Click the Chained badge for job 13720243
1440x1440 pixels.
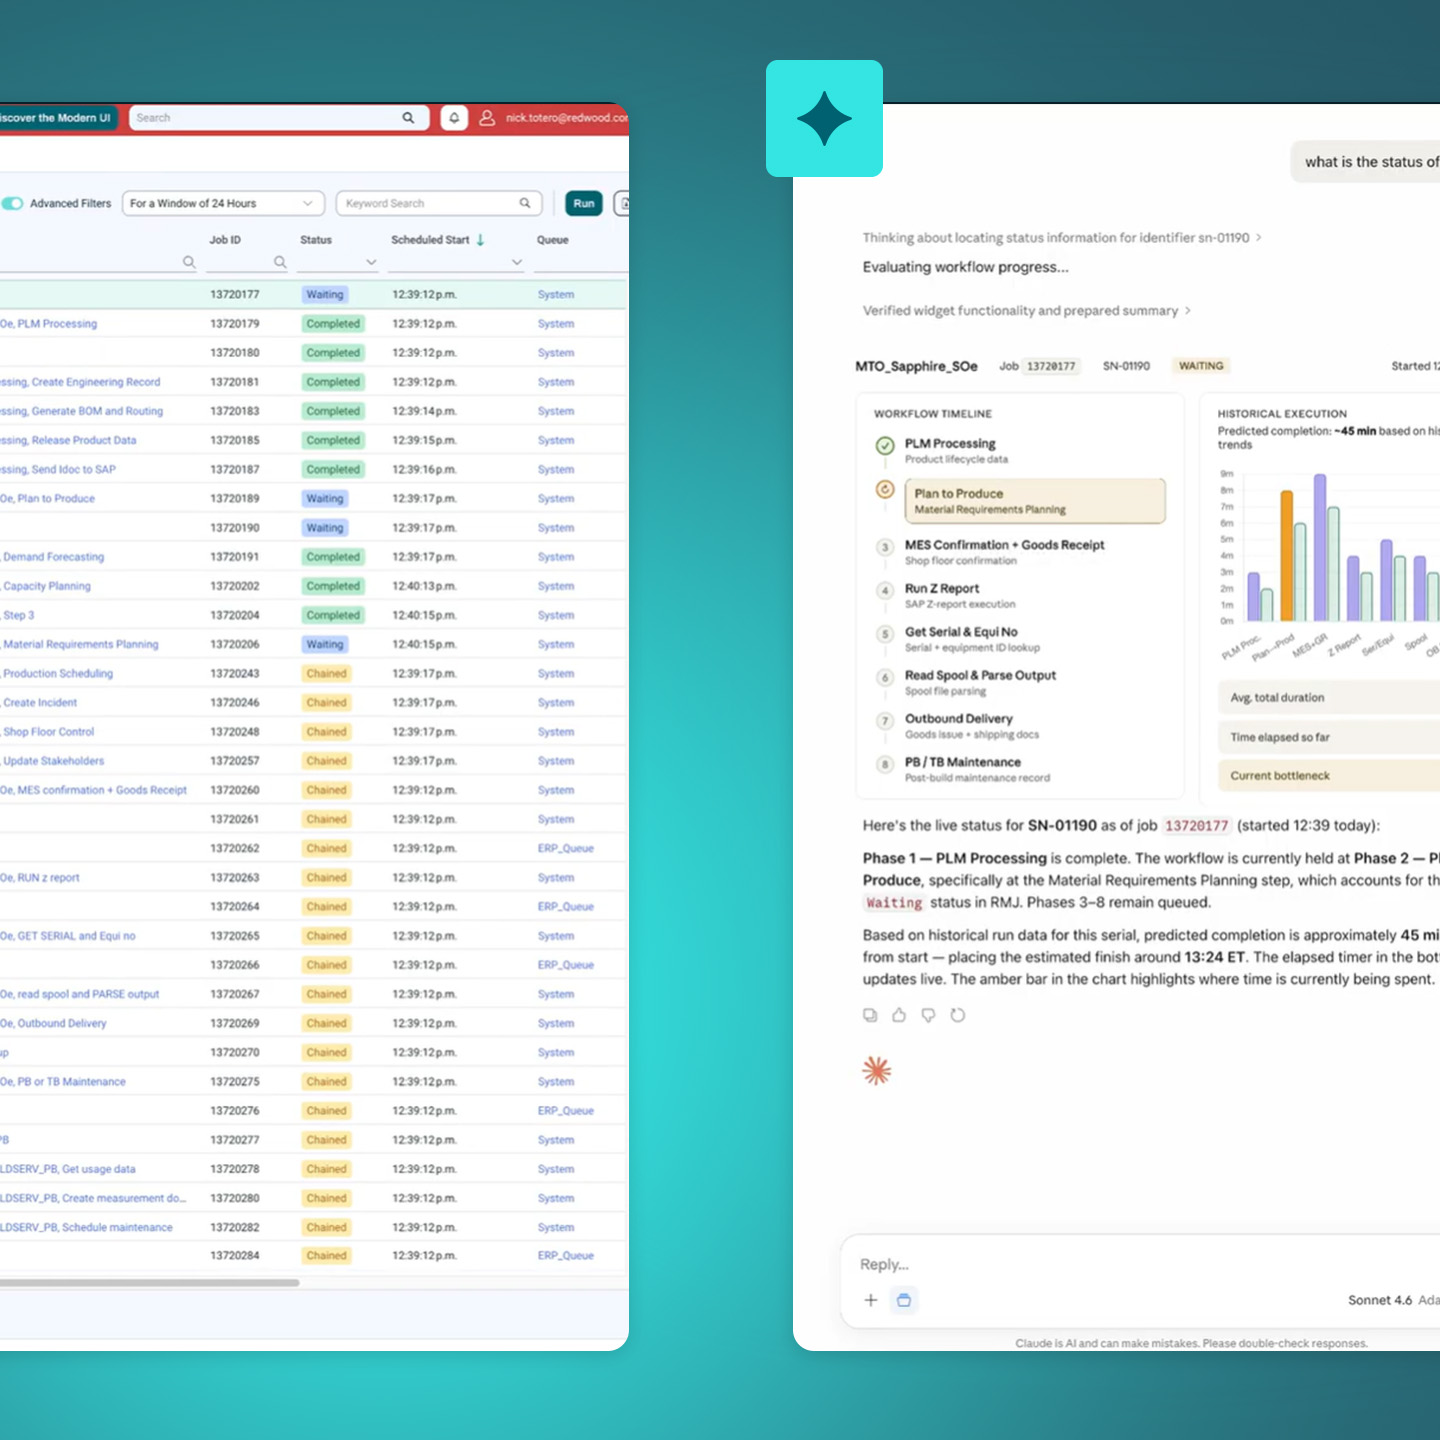pos(327,674)
